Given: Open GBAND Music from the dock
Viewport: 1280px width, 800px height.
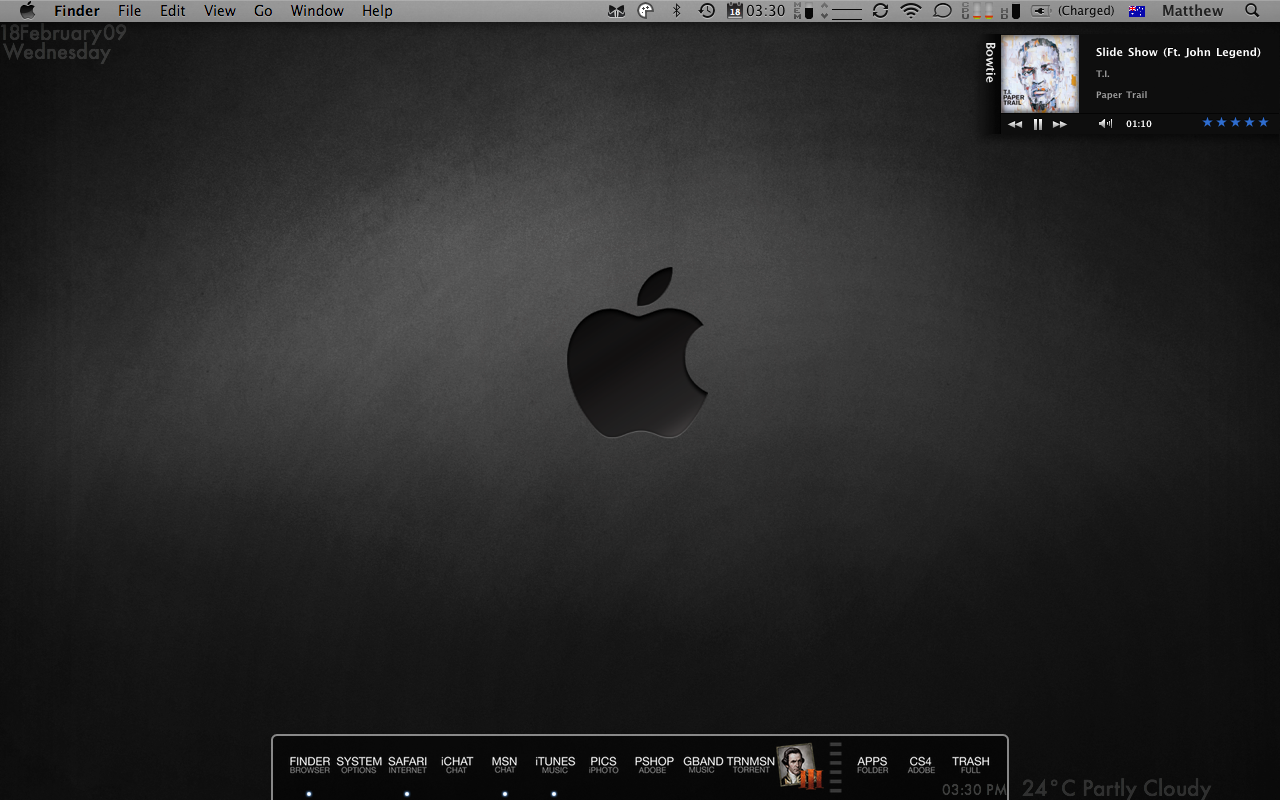Looking at the screenshot, I should pyautogui.click(x=703, y=765).
